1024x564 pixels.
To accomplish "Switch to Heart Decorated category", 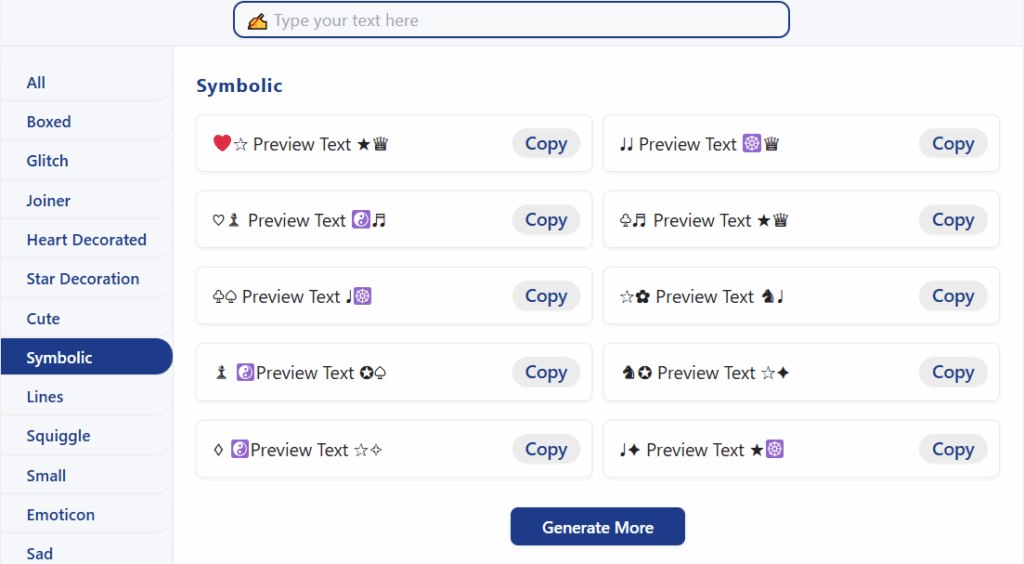I will point(86,240).
